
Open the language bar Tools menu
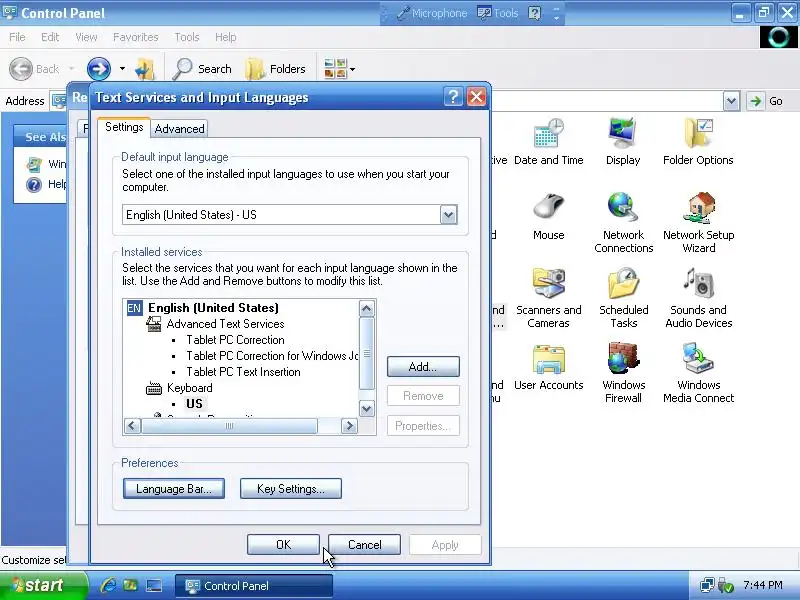click(x=497, y=13)
